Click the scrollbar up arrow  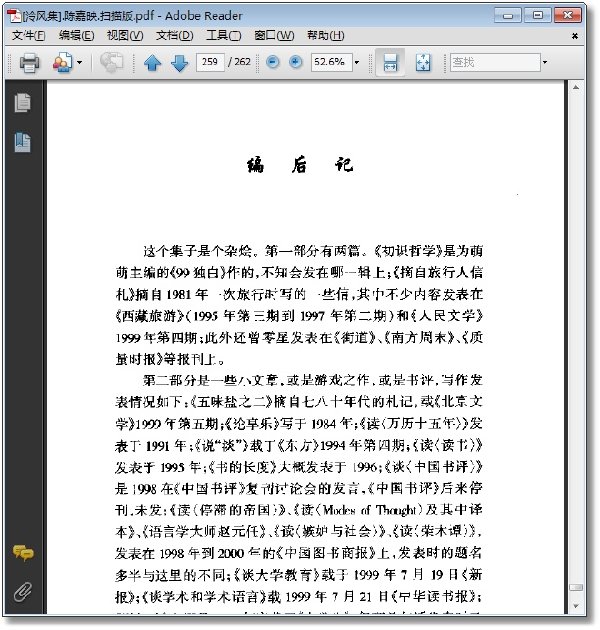pyautogui.click(x=576, y=87)
